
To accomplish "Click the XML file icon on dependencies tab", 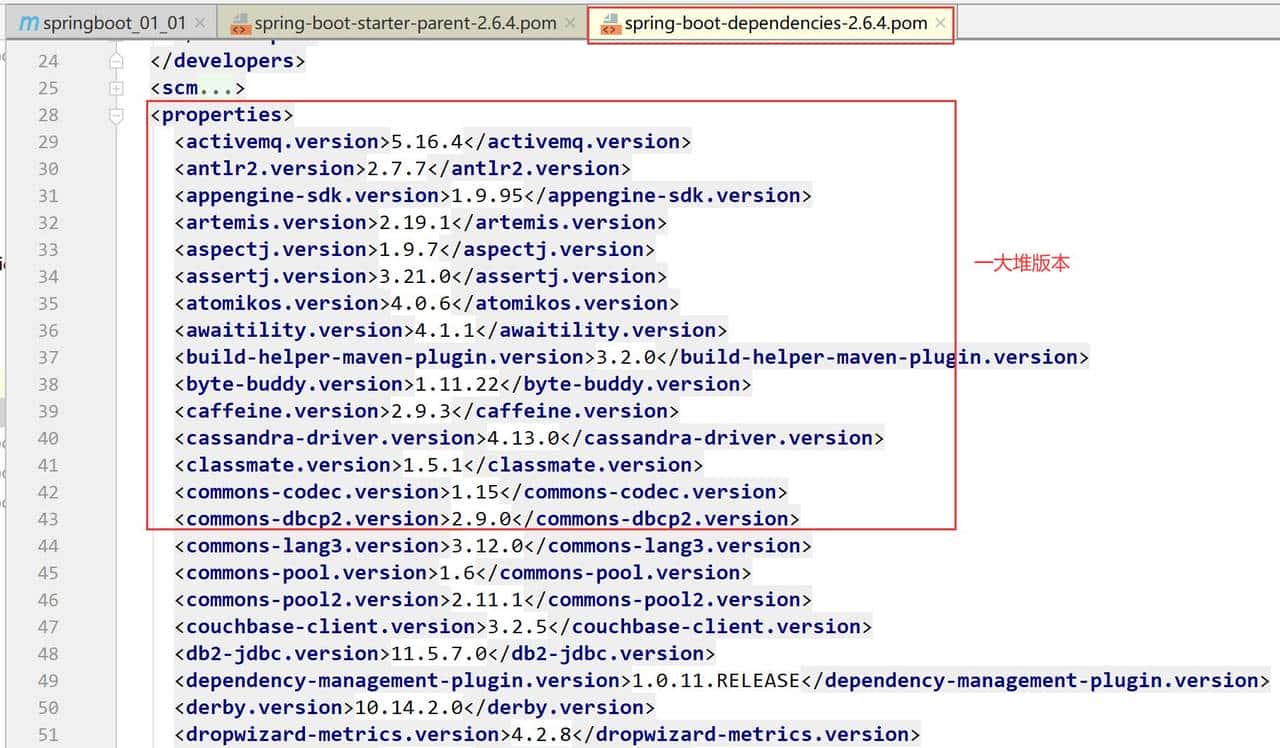I will (x=609, y=24).
